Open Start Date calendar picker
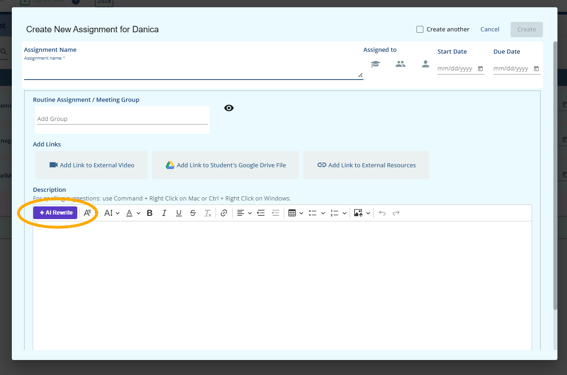567x375 pixels. coord(481,69)
